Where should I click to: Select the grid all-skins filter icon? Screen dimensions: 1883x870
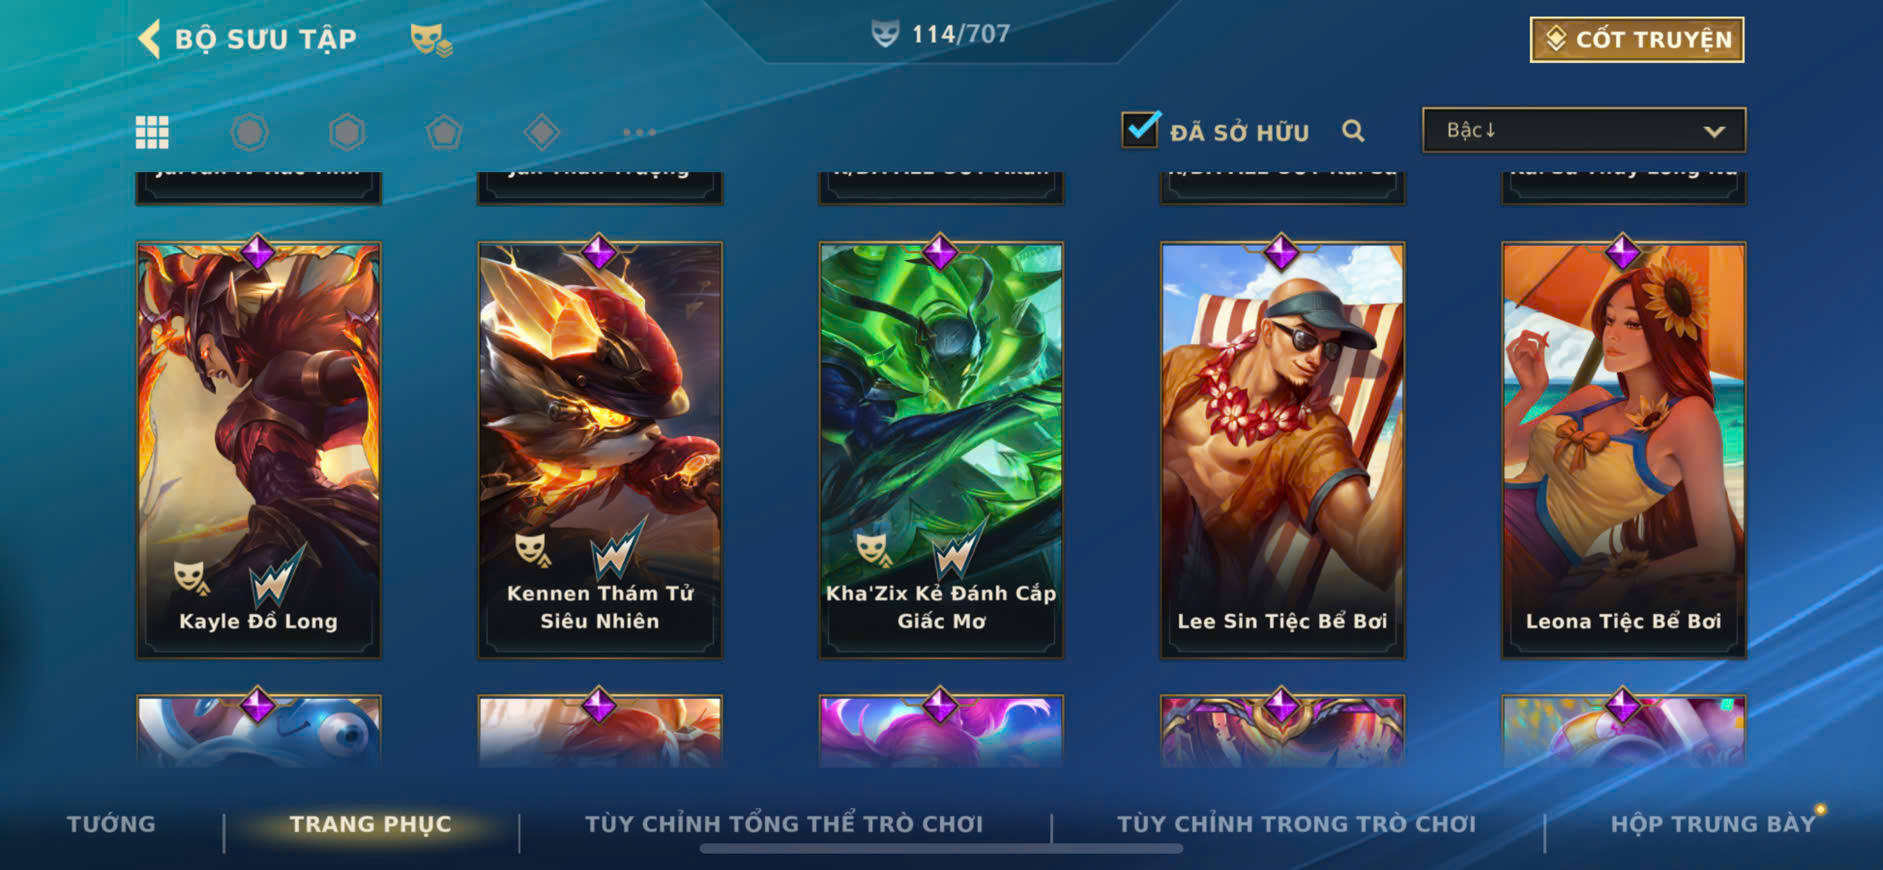coord(152,132)
